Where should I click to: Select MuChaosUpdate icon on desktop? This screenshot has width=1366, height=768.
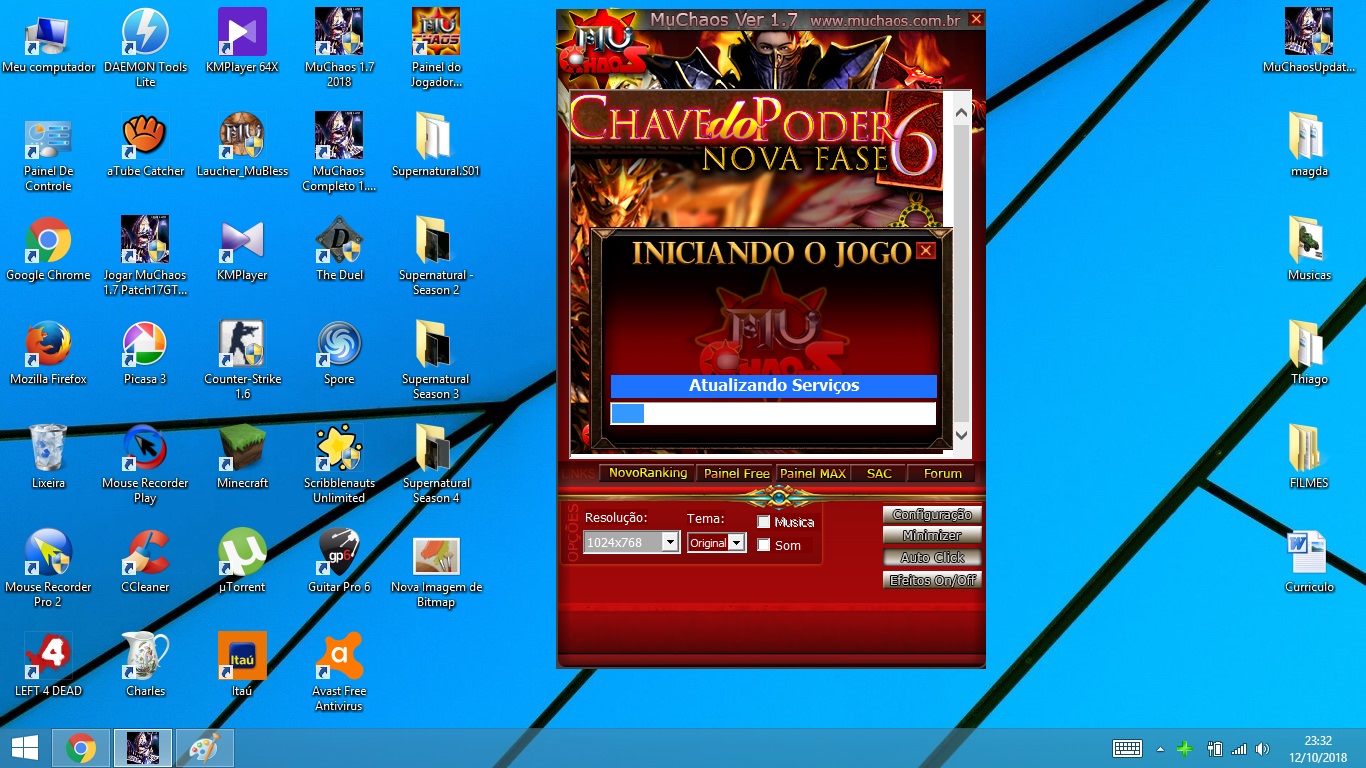1309,42
